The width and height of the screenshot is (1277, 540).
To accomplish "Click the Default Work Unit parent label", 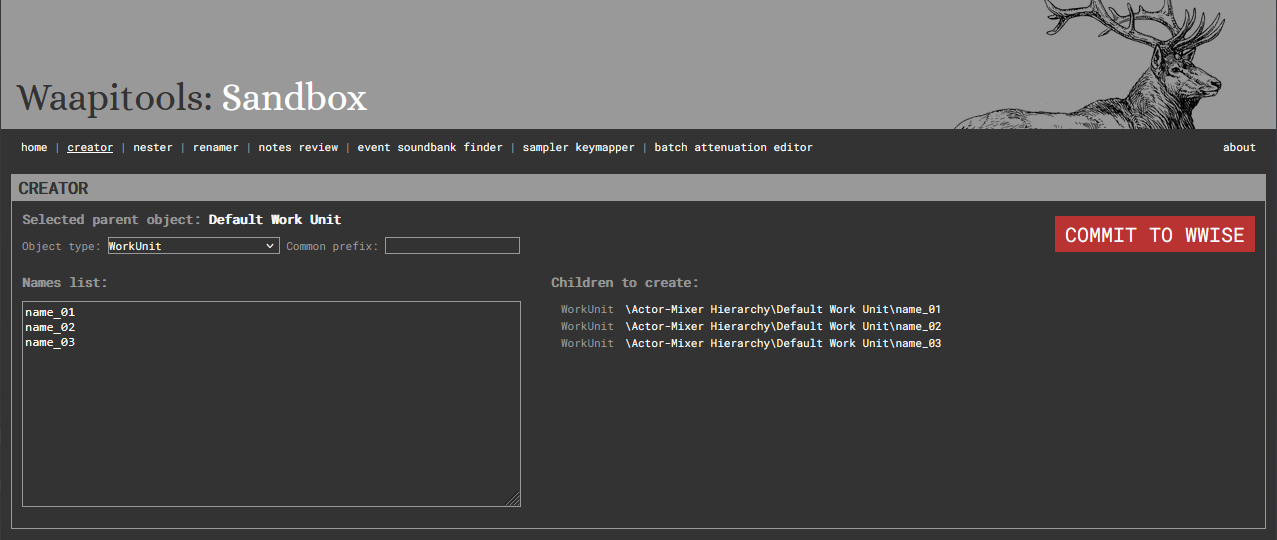I will (x=275, y=220).
